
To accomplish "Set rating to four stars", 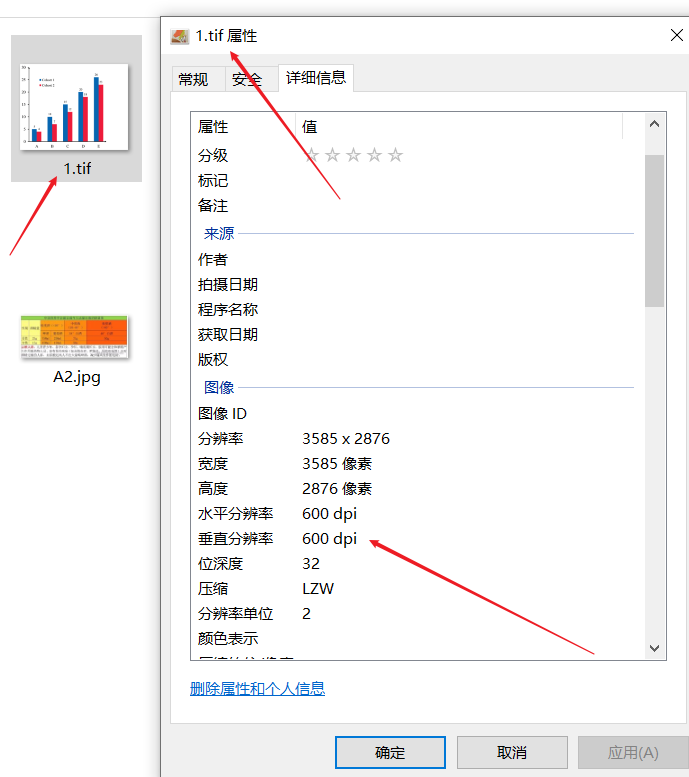I will [x=374, y=155].
